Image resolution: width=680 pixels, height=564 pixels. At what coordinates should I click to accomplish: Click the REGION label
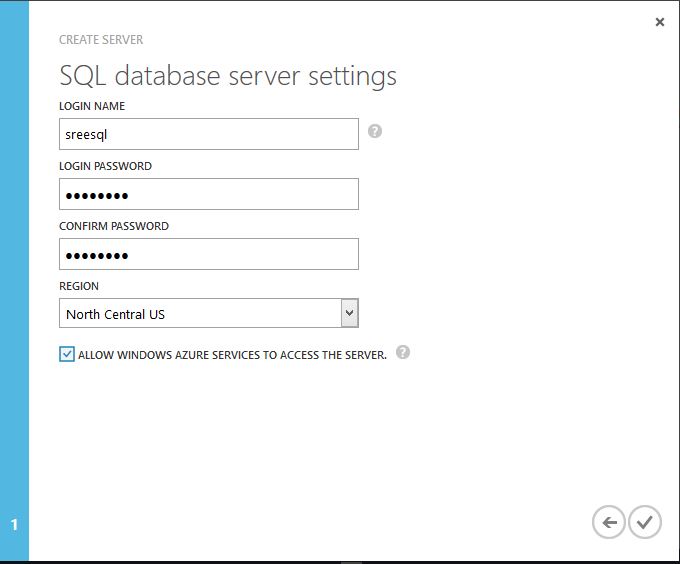pos(79,286)
